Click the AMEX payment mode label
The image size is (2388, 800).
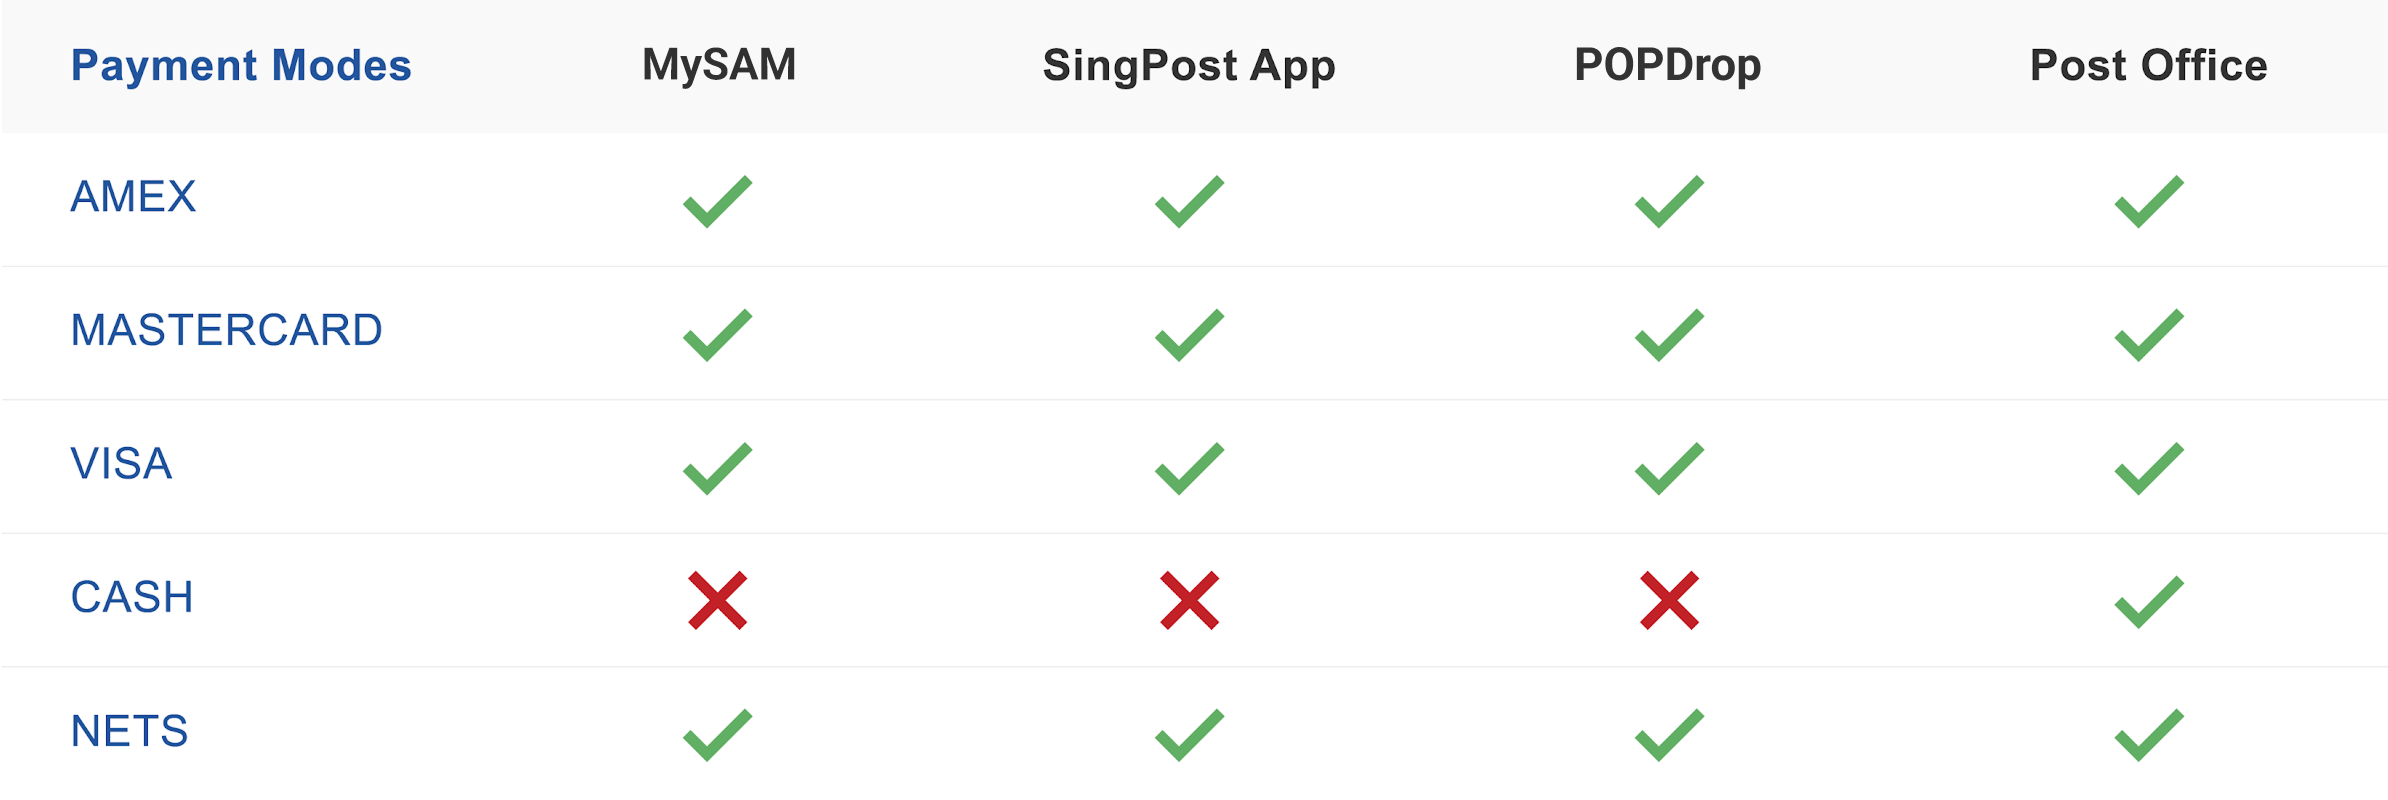coord(133,197)
